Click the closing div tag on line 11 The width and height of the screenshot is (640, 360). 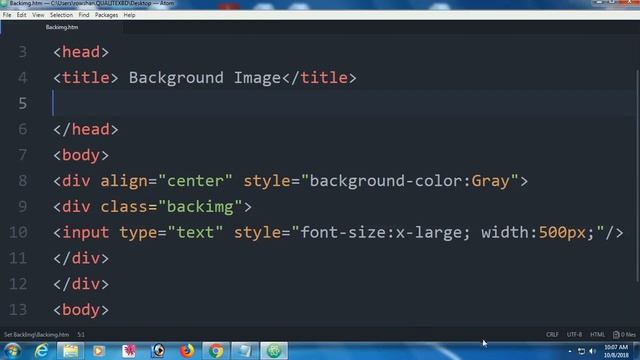(81, 258)
